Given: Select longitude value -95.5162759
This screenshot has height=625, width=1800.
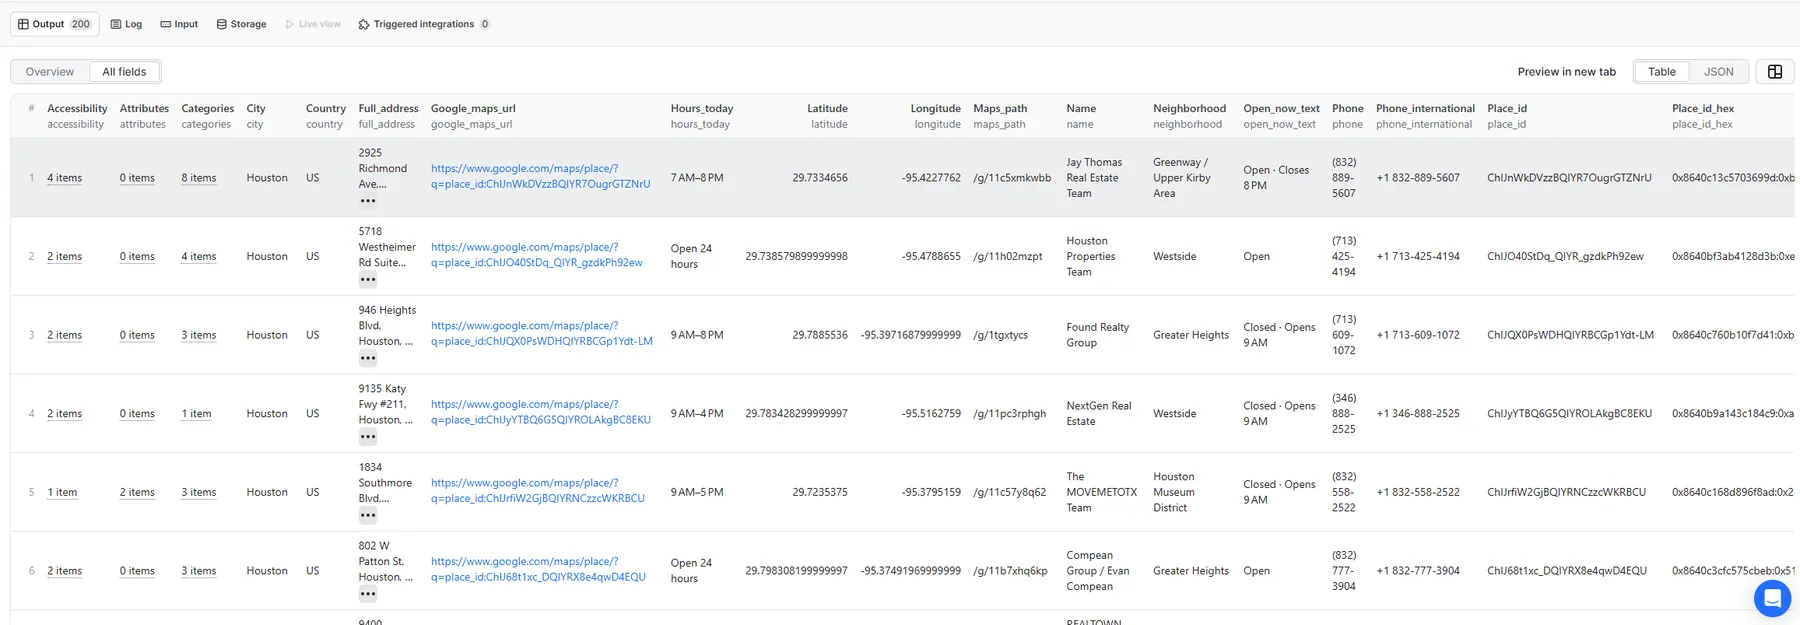Looking at the screenshot, I should tap(931, 414).
